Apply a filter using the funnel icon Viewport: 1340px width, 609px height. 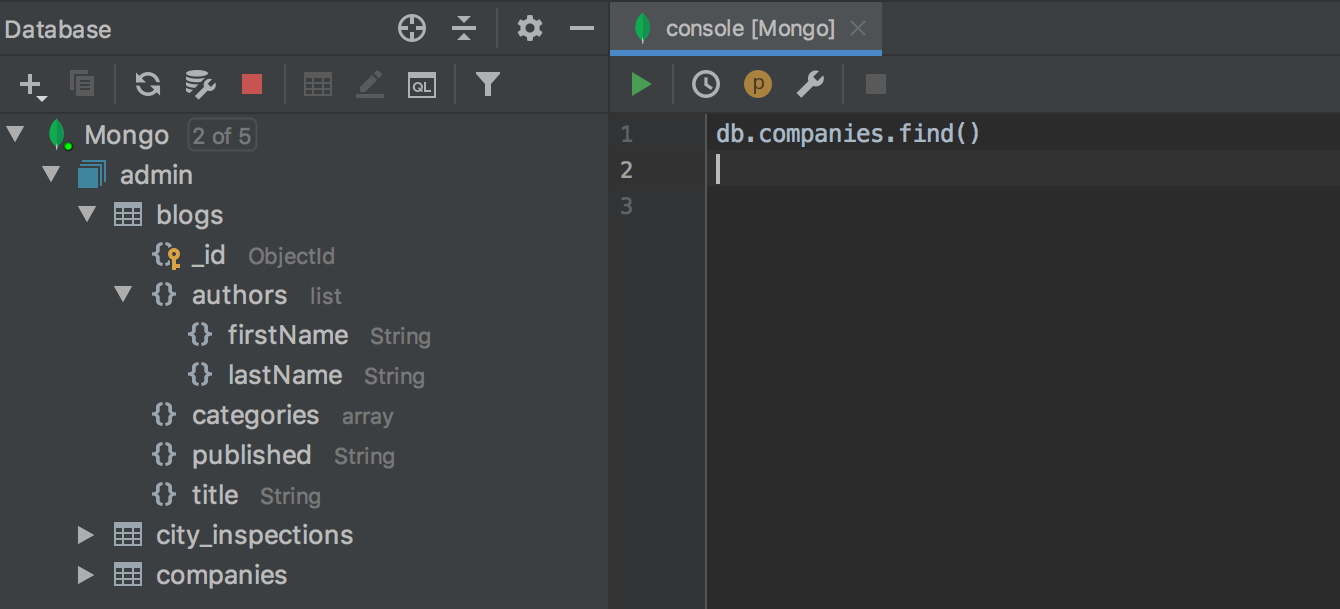point(487,84)
